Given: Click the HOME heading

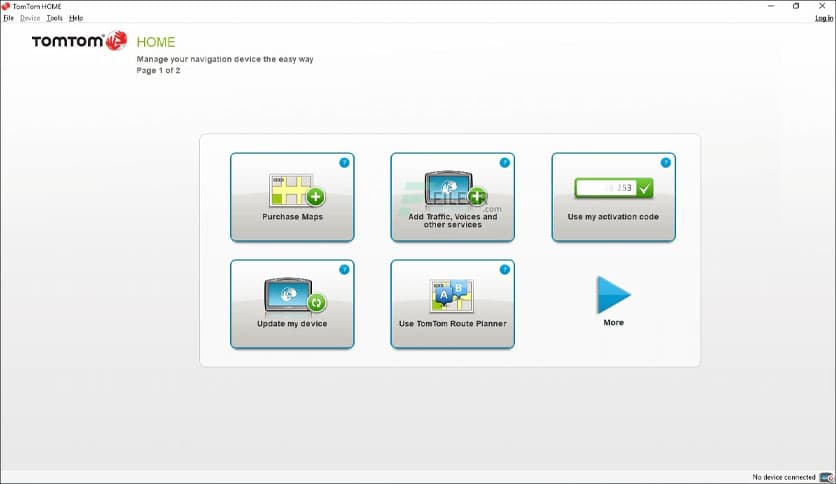Looking at the screenshot, I should pyautogui.click(x=156, y=42).
